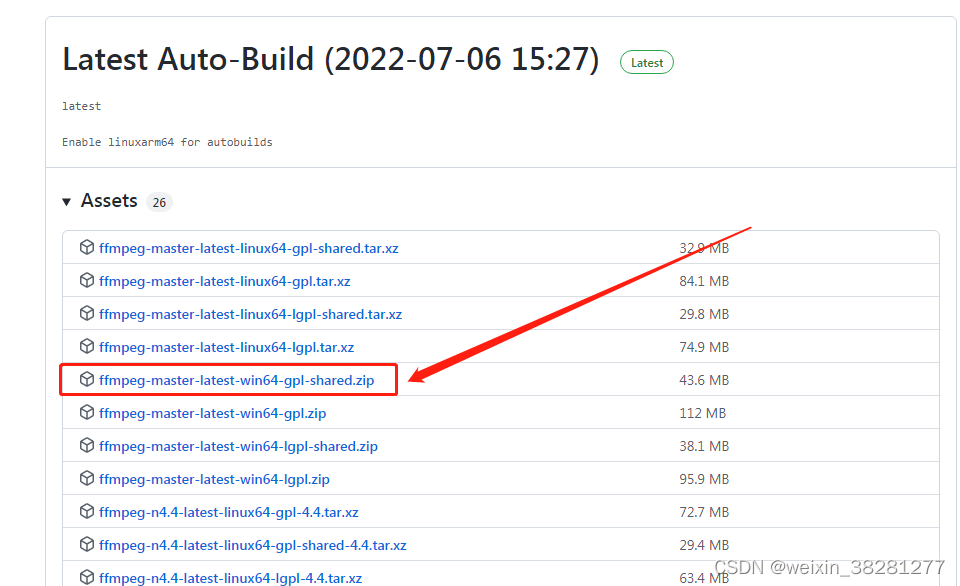This screenshot has height=586, width=960.
Task: Click the 112 MB size value
Action: pos(702,413)
